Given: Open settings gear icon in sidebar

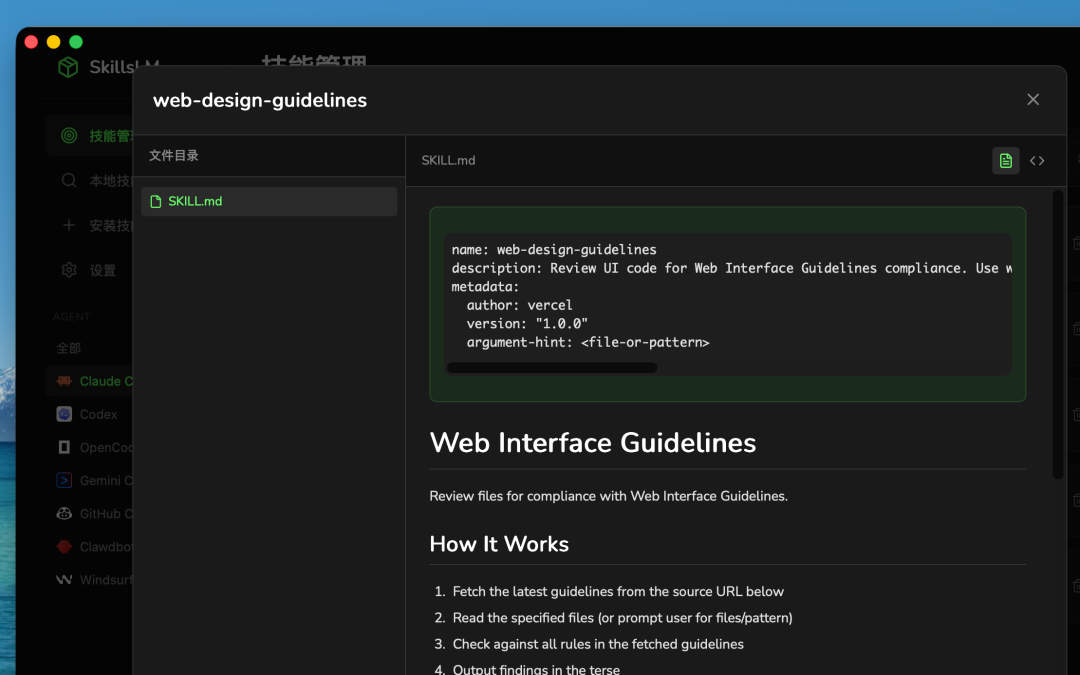Looking at the screenshot, I should click(69, 270).
